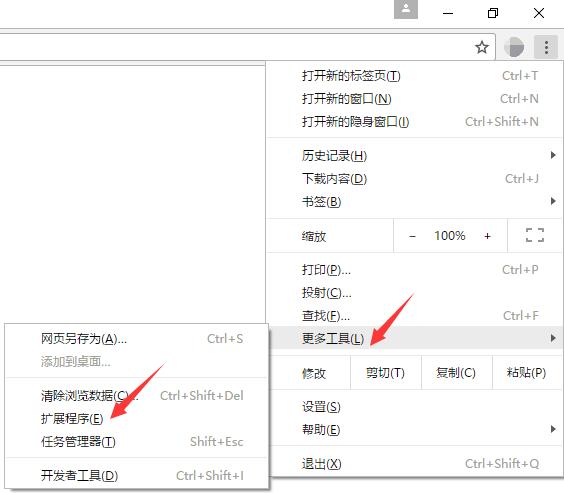Click the 100% zoom level value
The image size is (564, 493).
click(450, 236)
